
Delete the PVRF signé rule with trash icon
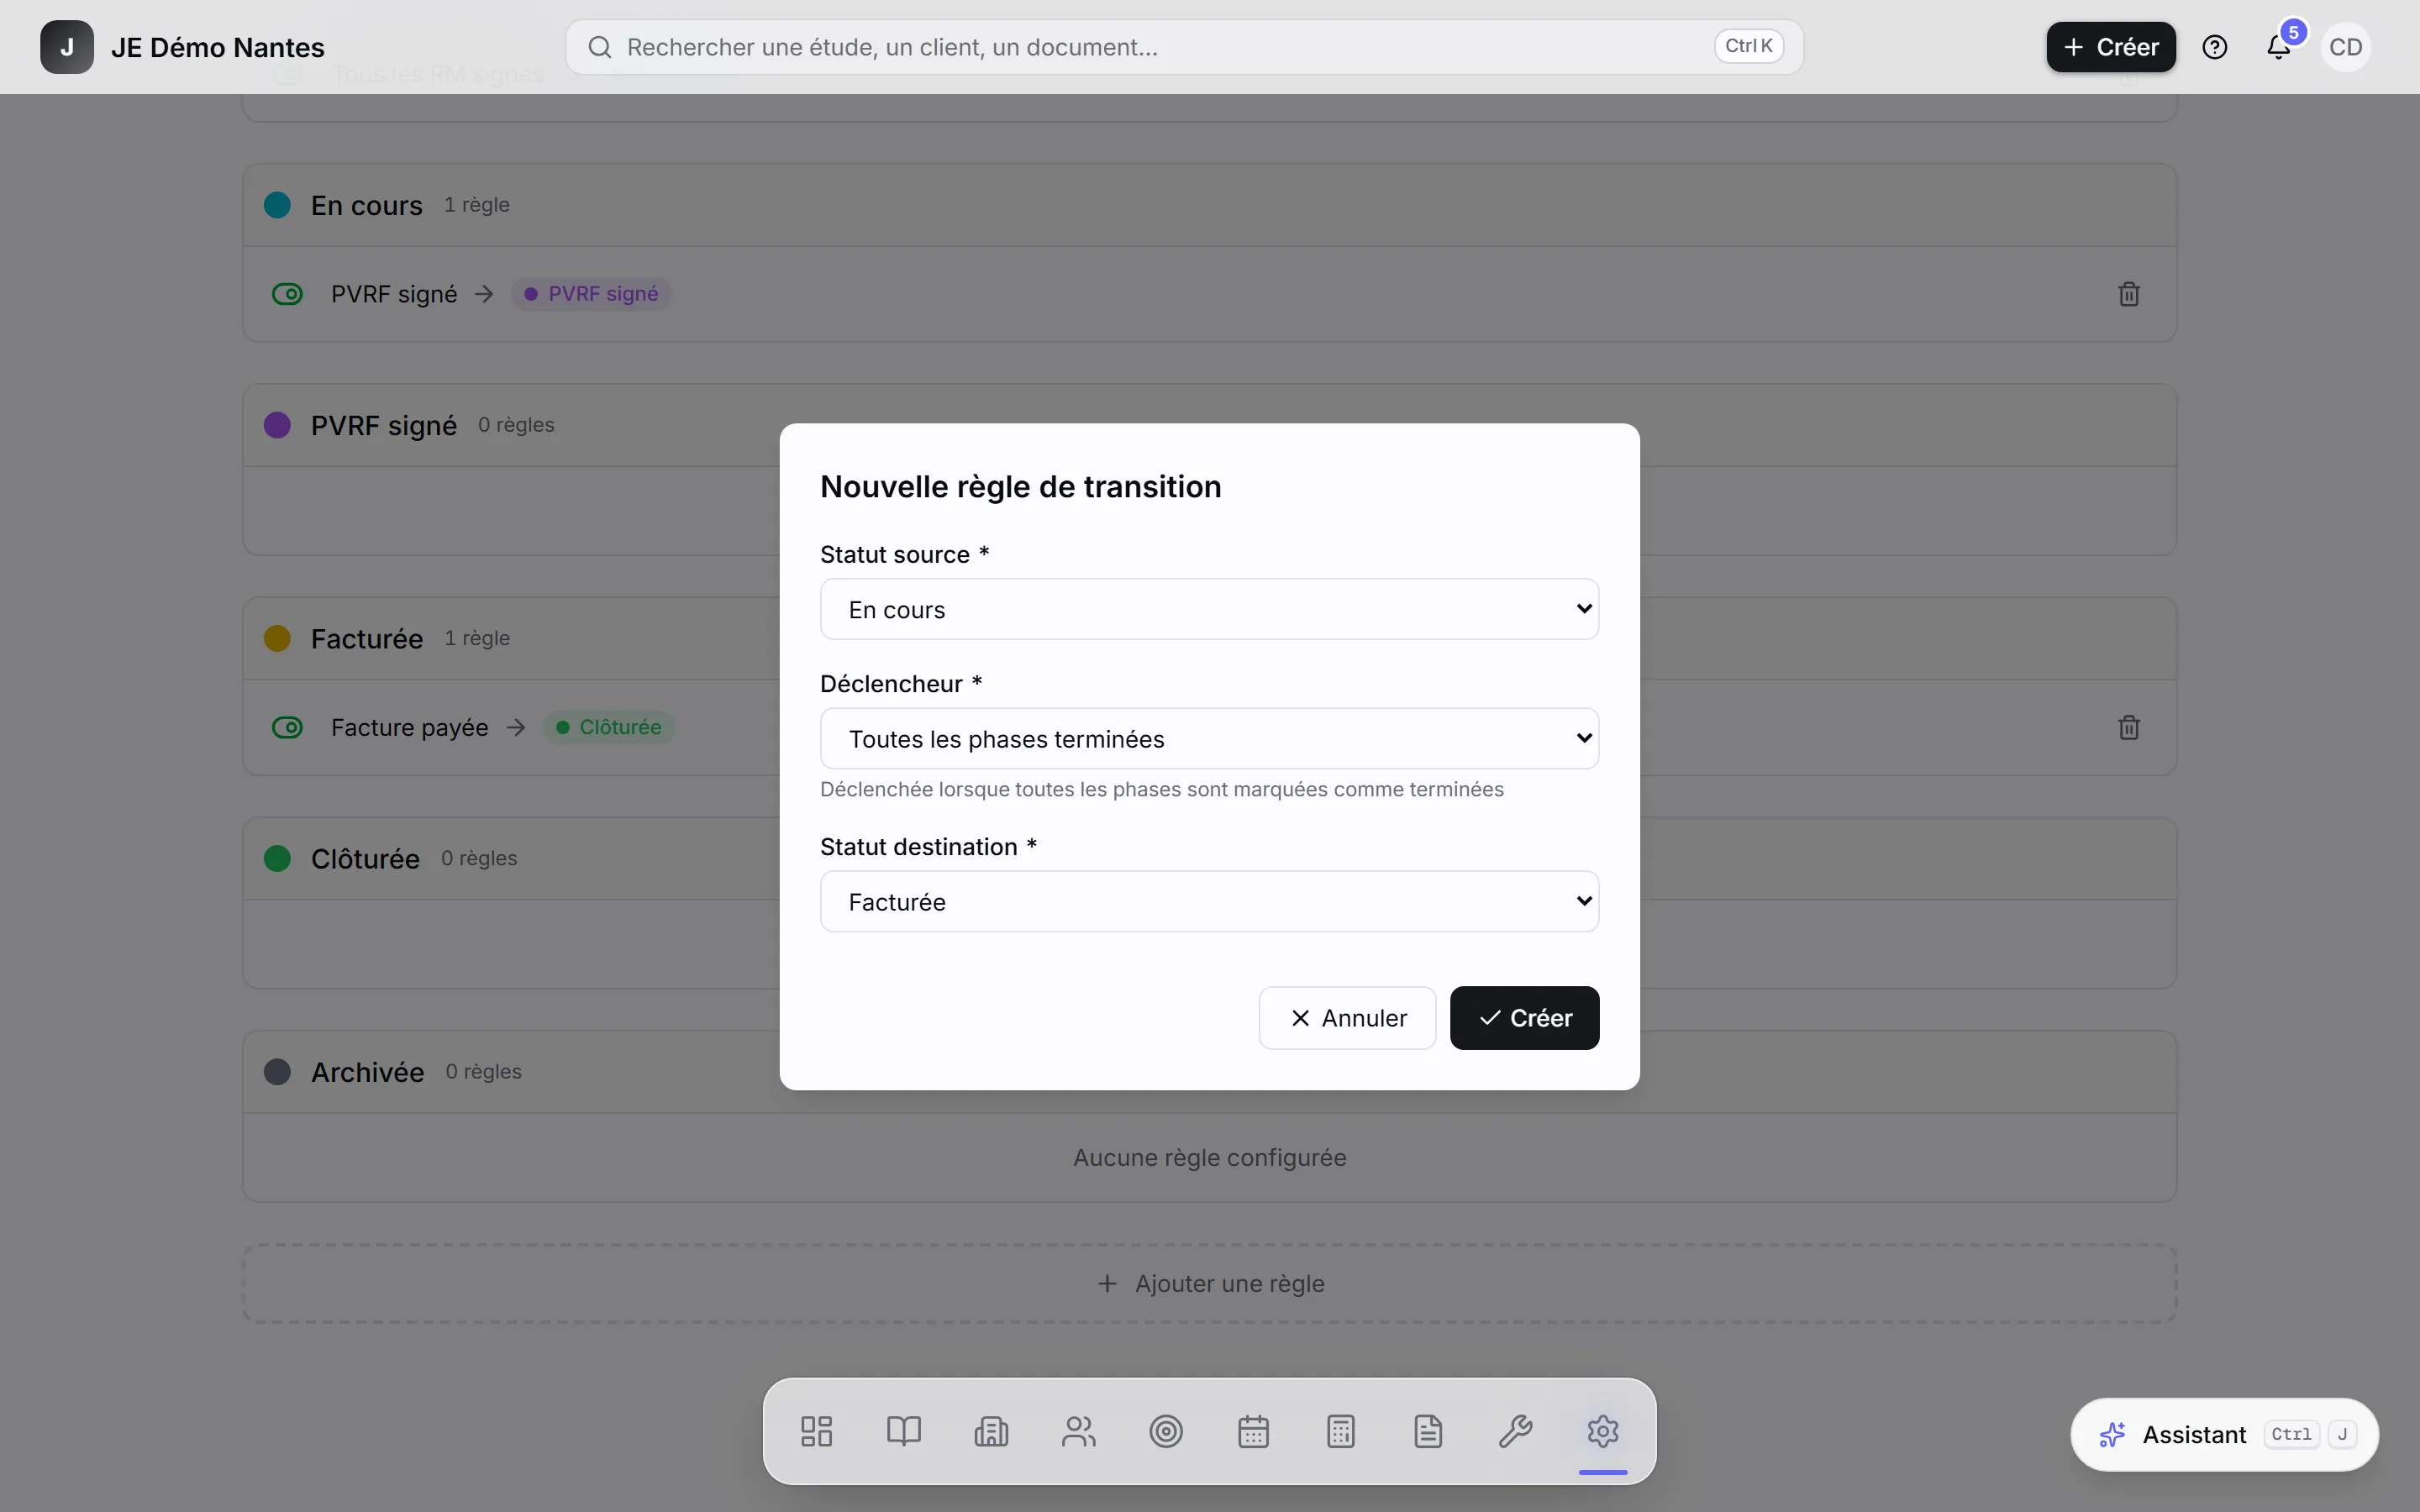[x=2129, y=294]
